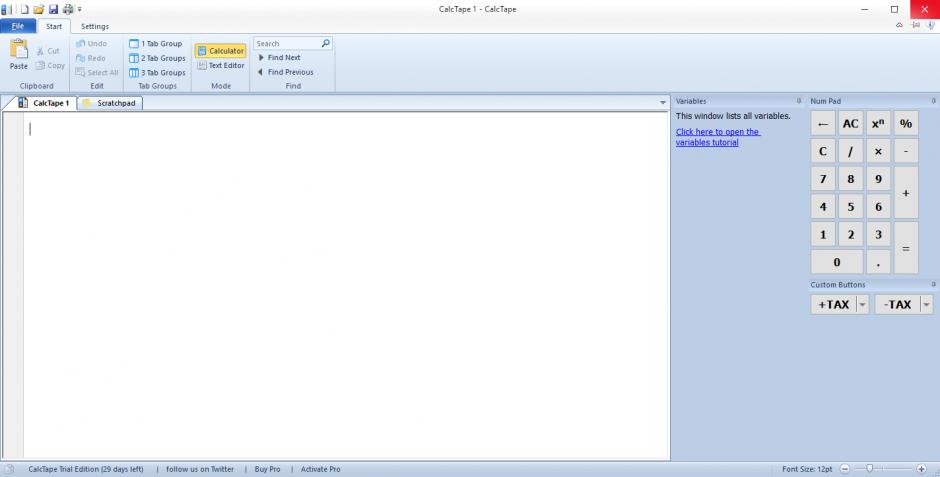Click Buy Pro in status bar
The image size is (940, 477).
coord(267,469)
